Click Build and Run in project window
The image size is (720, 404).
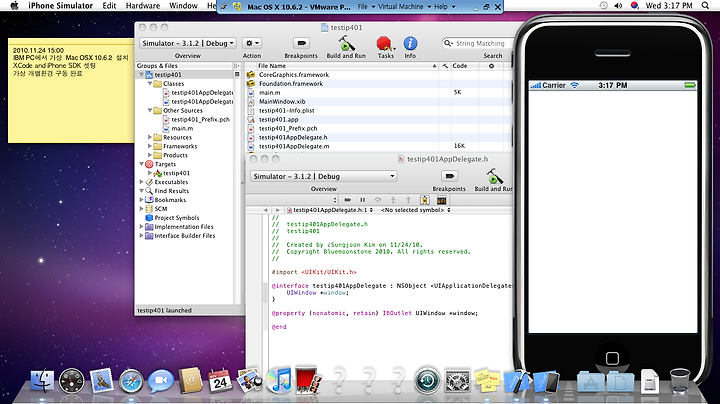click(345, 45)
